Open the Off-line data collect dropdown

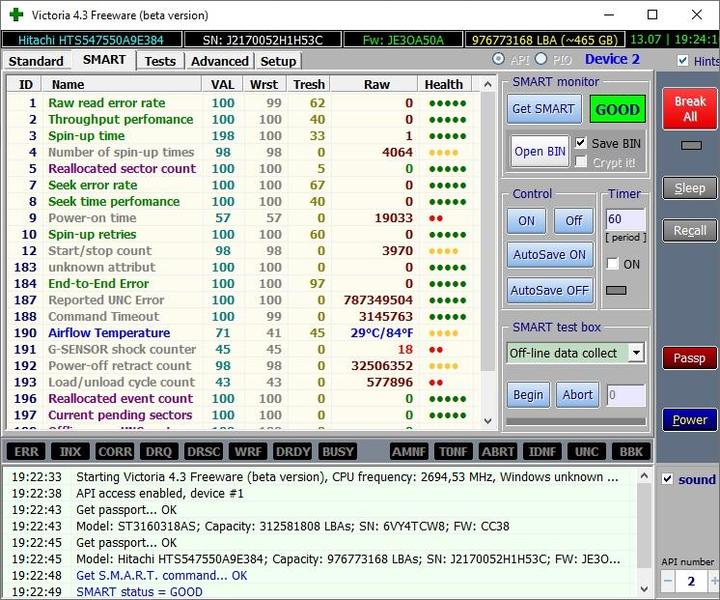[x=636, y=353]
